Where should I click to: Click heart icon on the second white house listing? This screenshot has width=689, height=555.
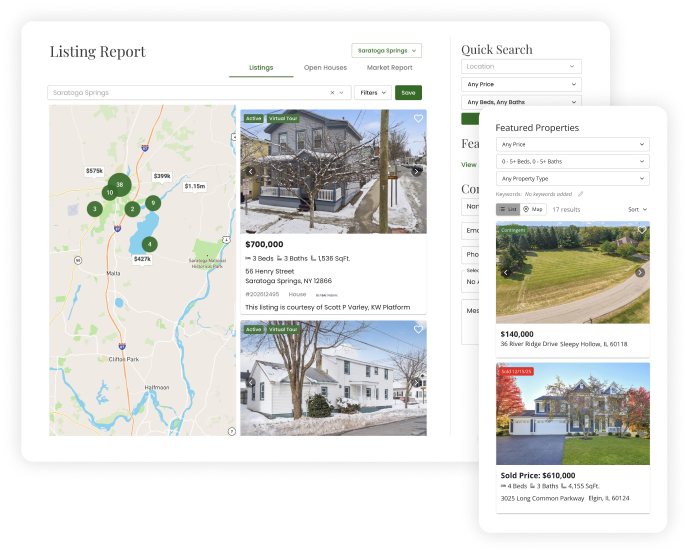[418, 329]
